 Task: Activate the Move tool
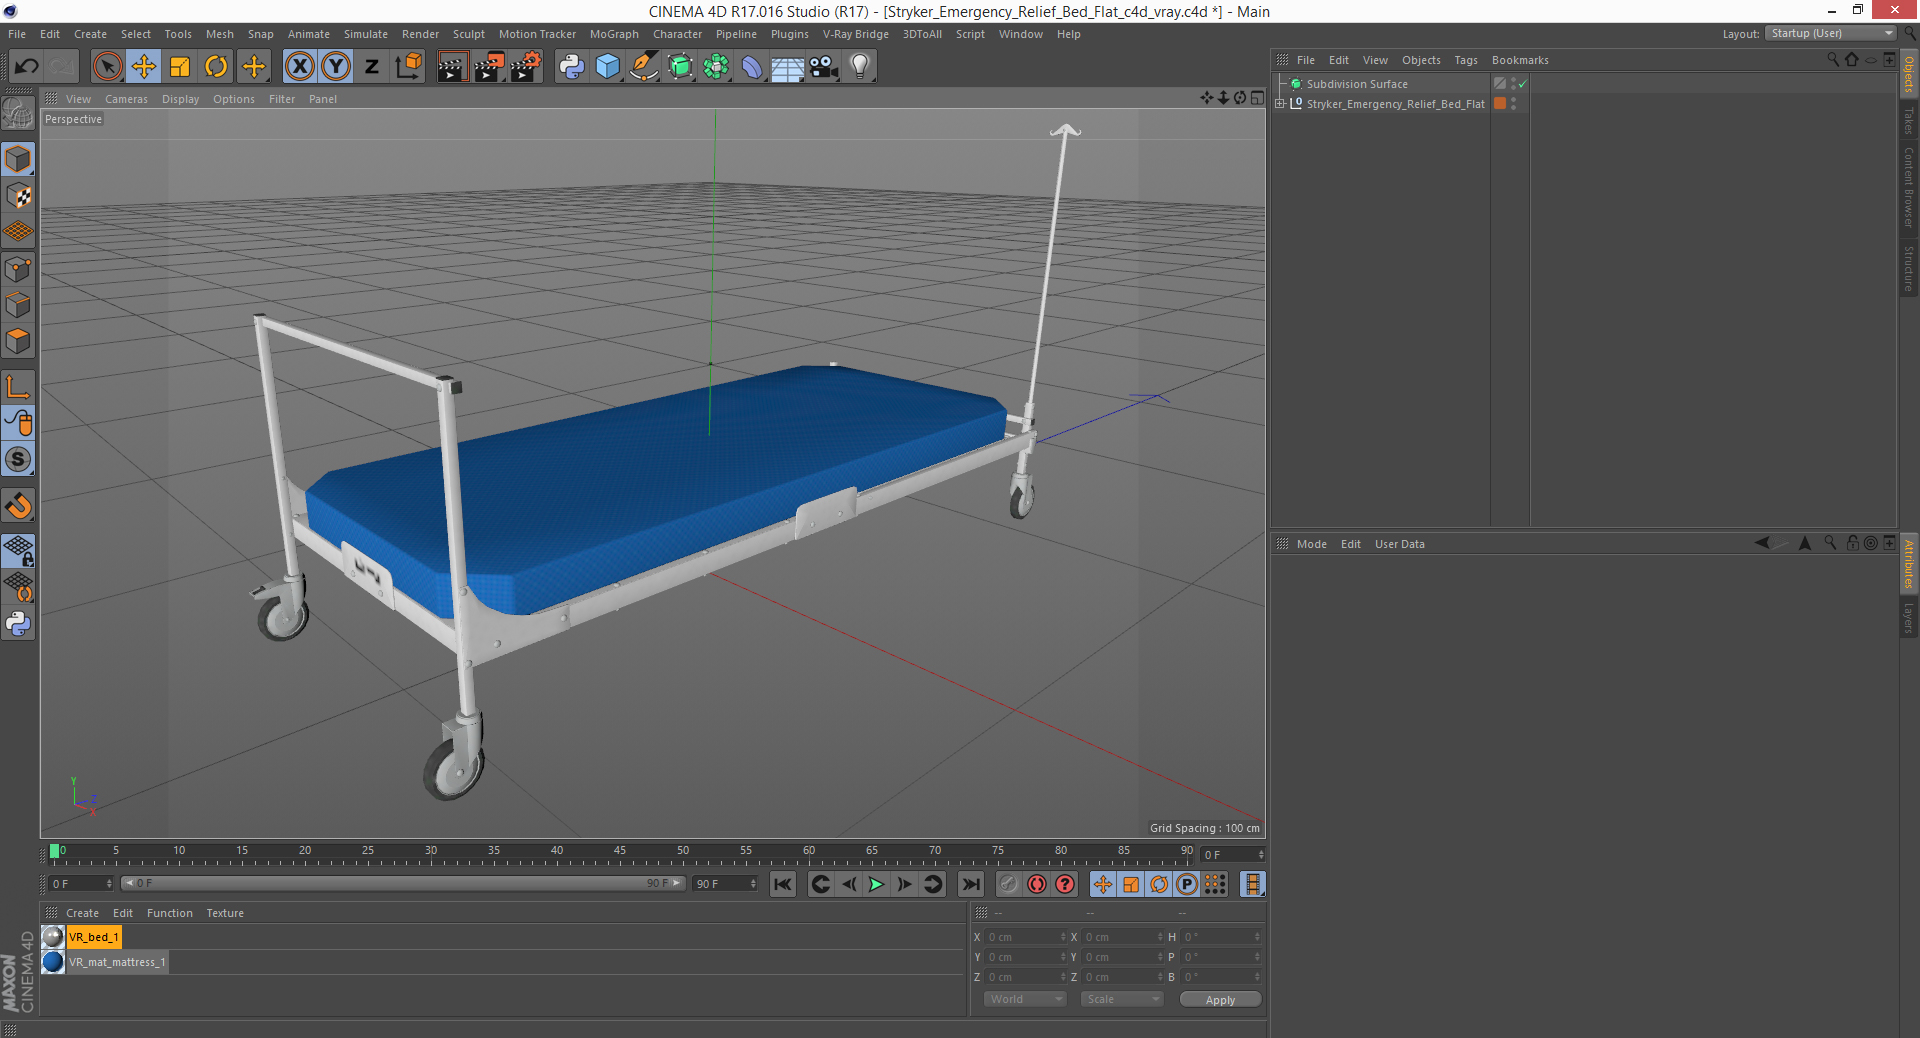[x=144, y=67]
